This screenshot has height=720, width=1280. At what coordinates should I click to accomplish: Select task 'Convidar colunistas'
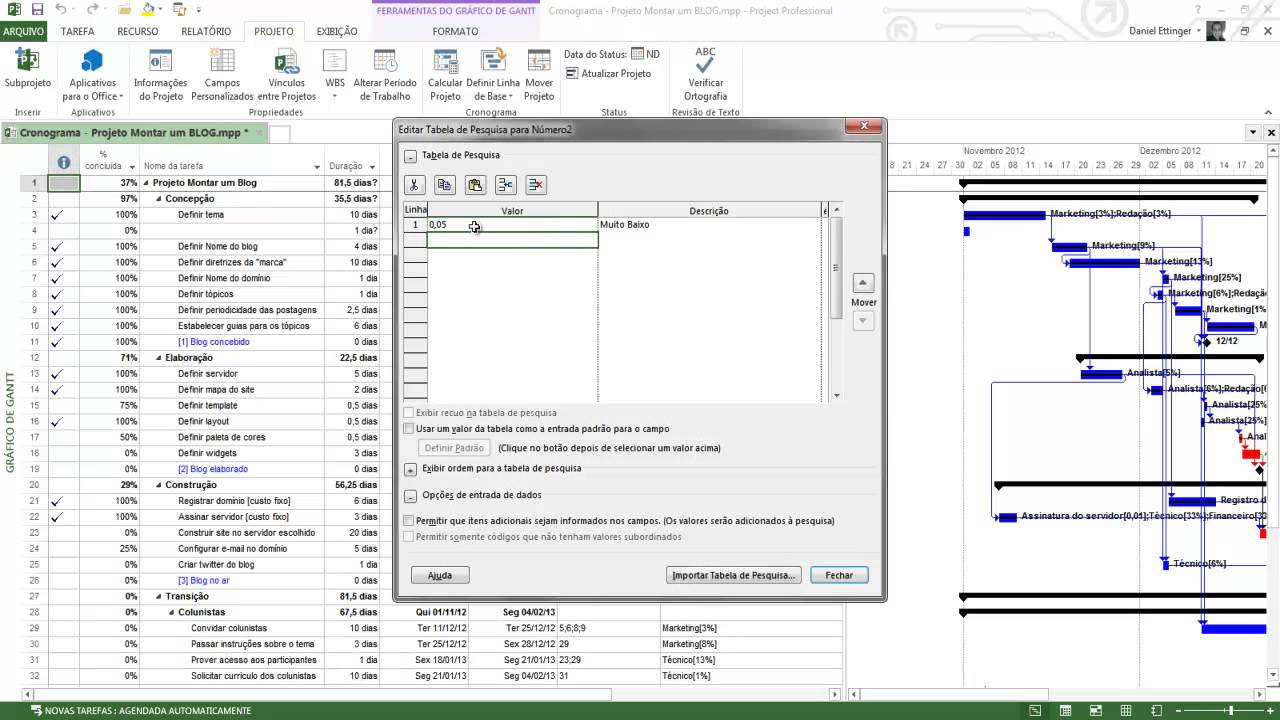point(229,628)
